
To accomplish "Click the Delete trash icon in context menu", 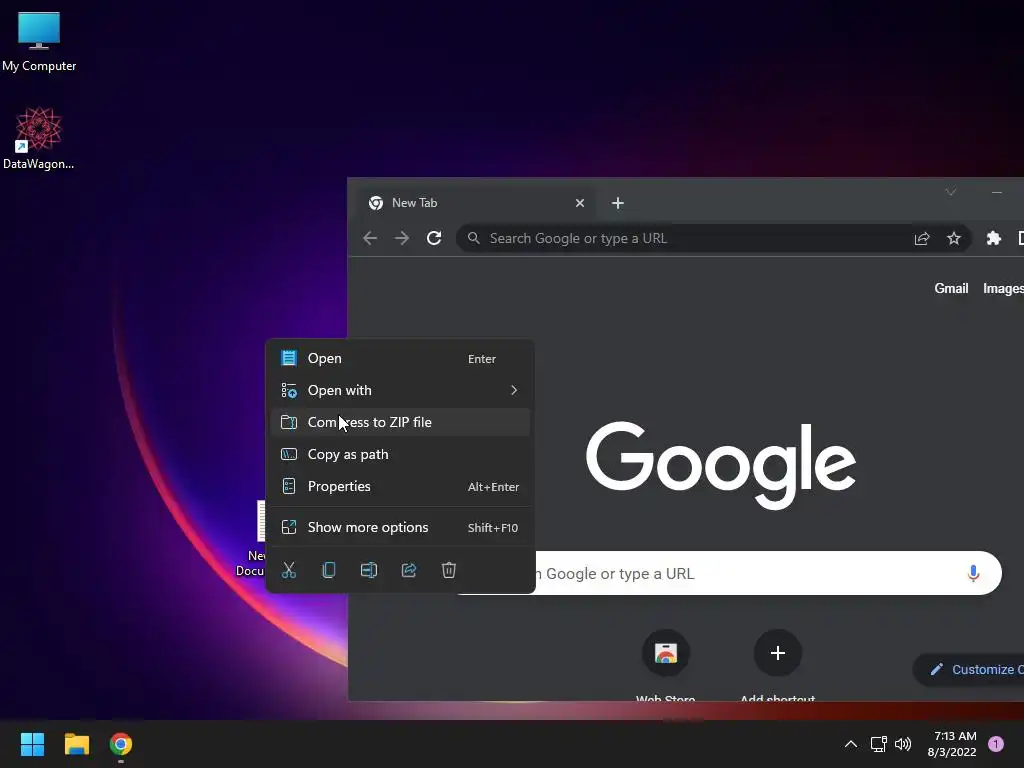I will pos(449,570).
